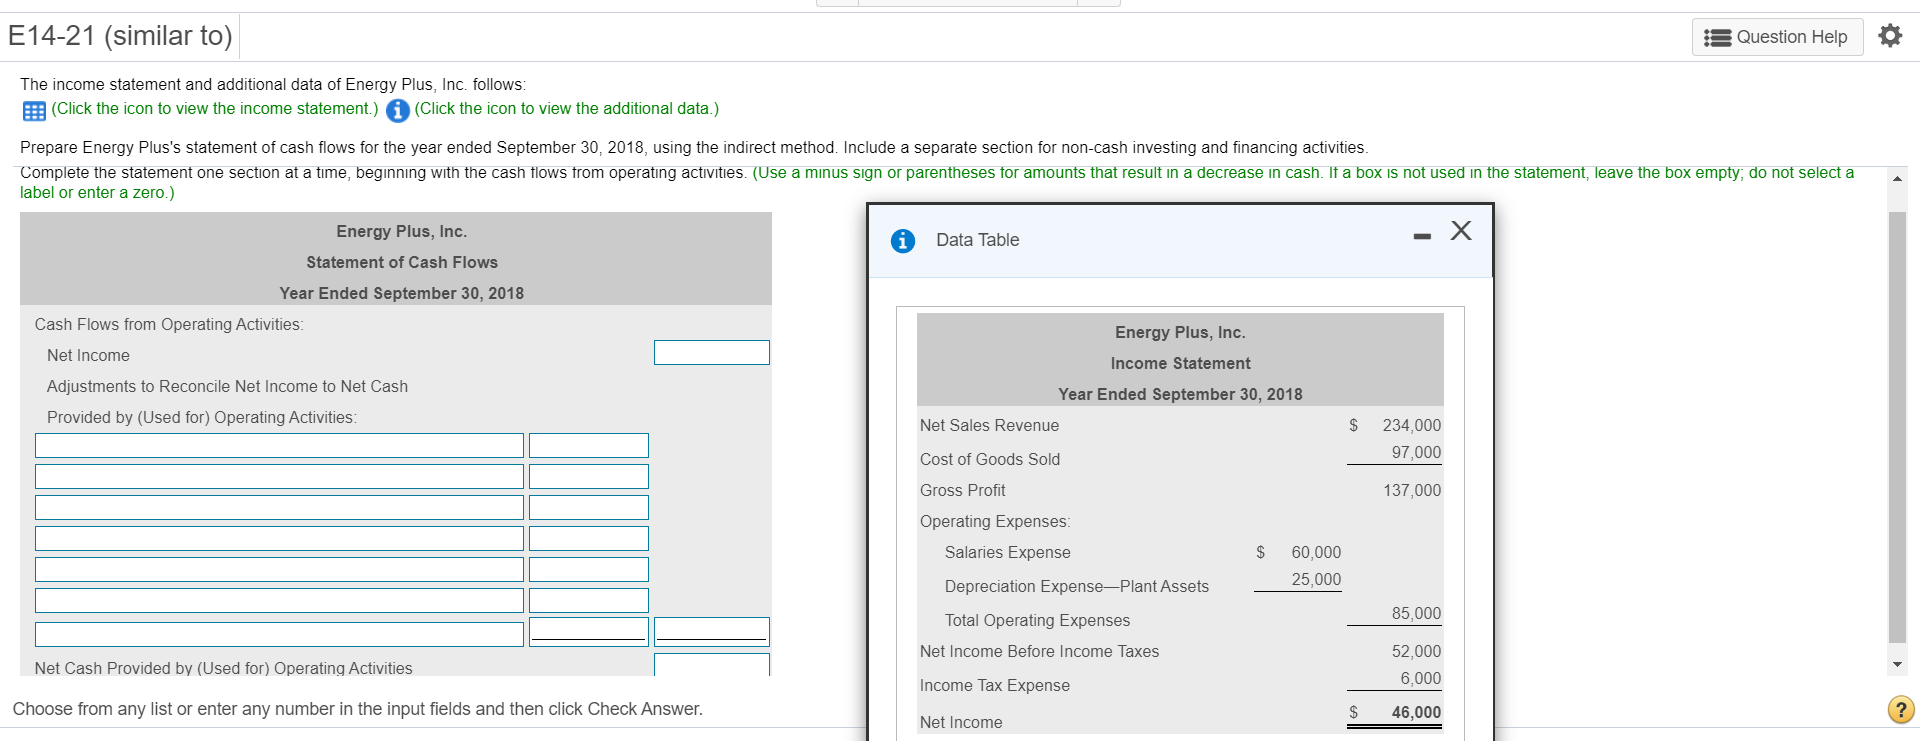Click the first adjustment amount field
This screenshot has height=741, width=1920.
[589, 446]
